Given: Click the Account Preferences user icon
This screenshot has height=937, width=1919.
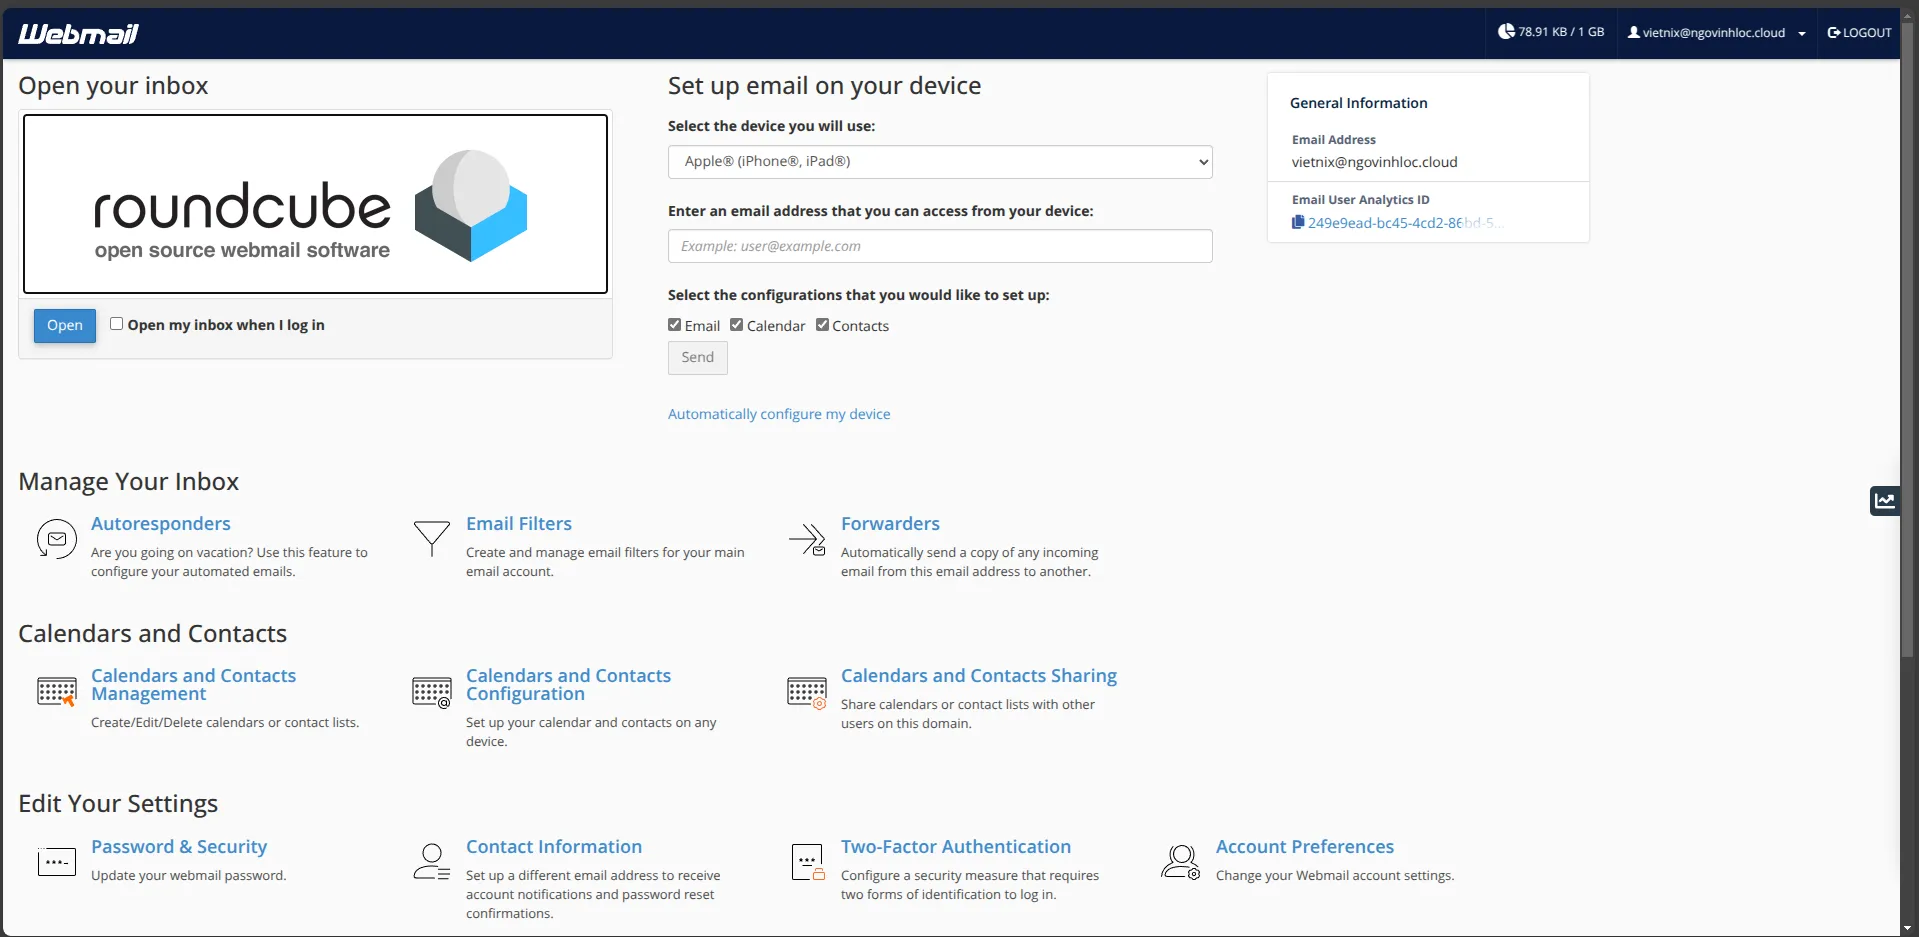Looking at the screenshot, I should 1180,862.
